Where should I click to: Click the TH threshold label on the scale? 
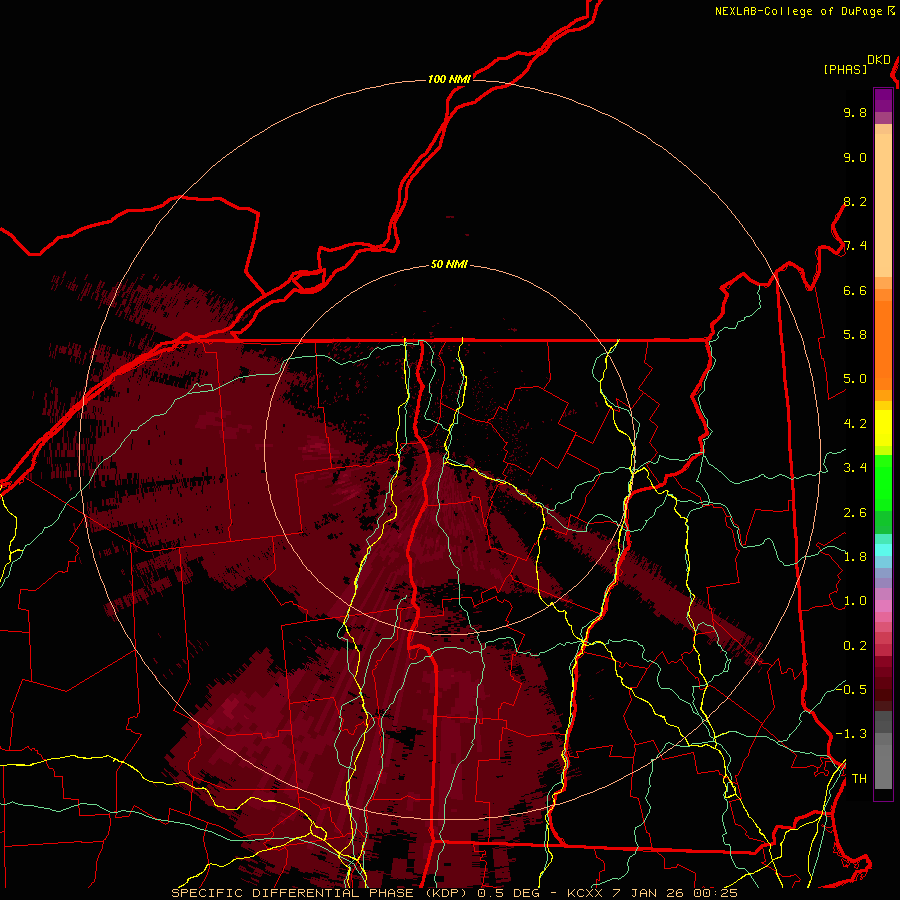pyautogui.click(x=859, y=779)
